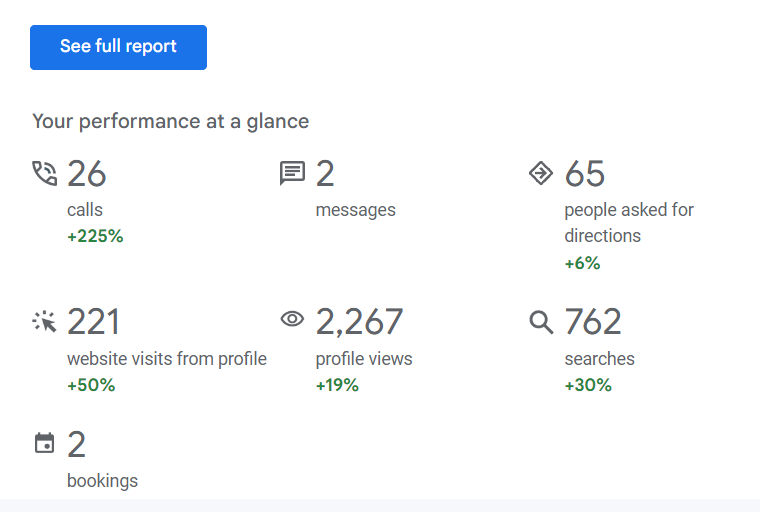Viewport: 760px width, 512px height.
Task: Click the 65 directions requests number
Action: (585, 174)
